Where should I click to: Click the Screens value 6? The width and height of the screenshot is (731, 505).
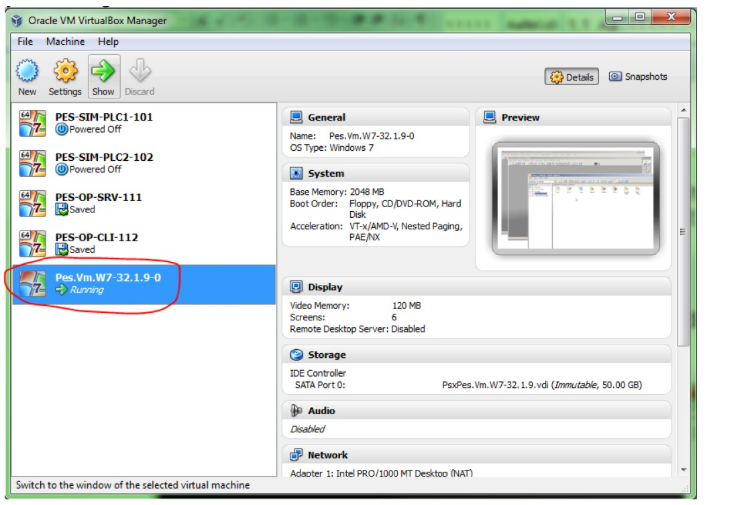pyautogui.click(x=394, y=318)
